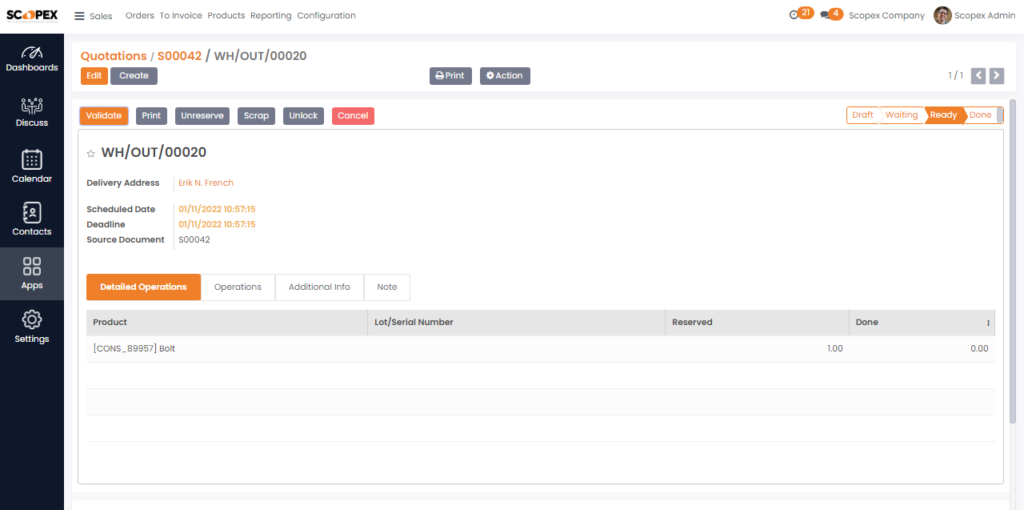
Task: Open the Apps sidebar icon
Action: (32, 274)
